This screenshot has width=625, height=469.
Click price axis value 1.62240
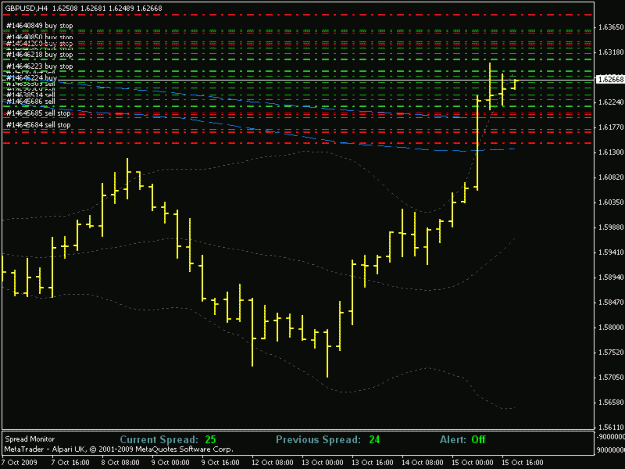(611, 102)
